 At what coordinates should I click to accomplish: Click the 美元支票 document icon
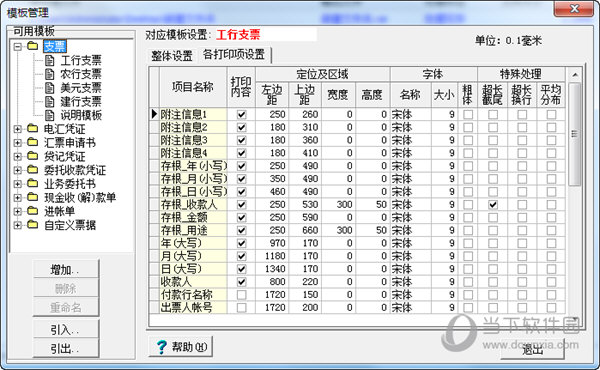pos(50,88)
